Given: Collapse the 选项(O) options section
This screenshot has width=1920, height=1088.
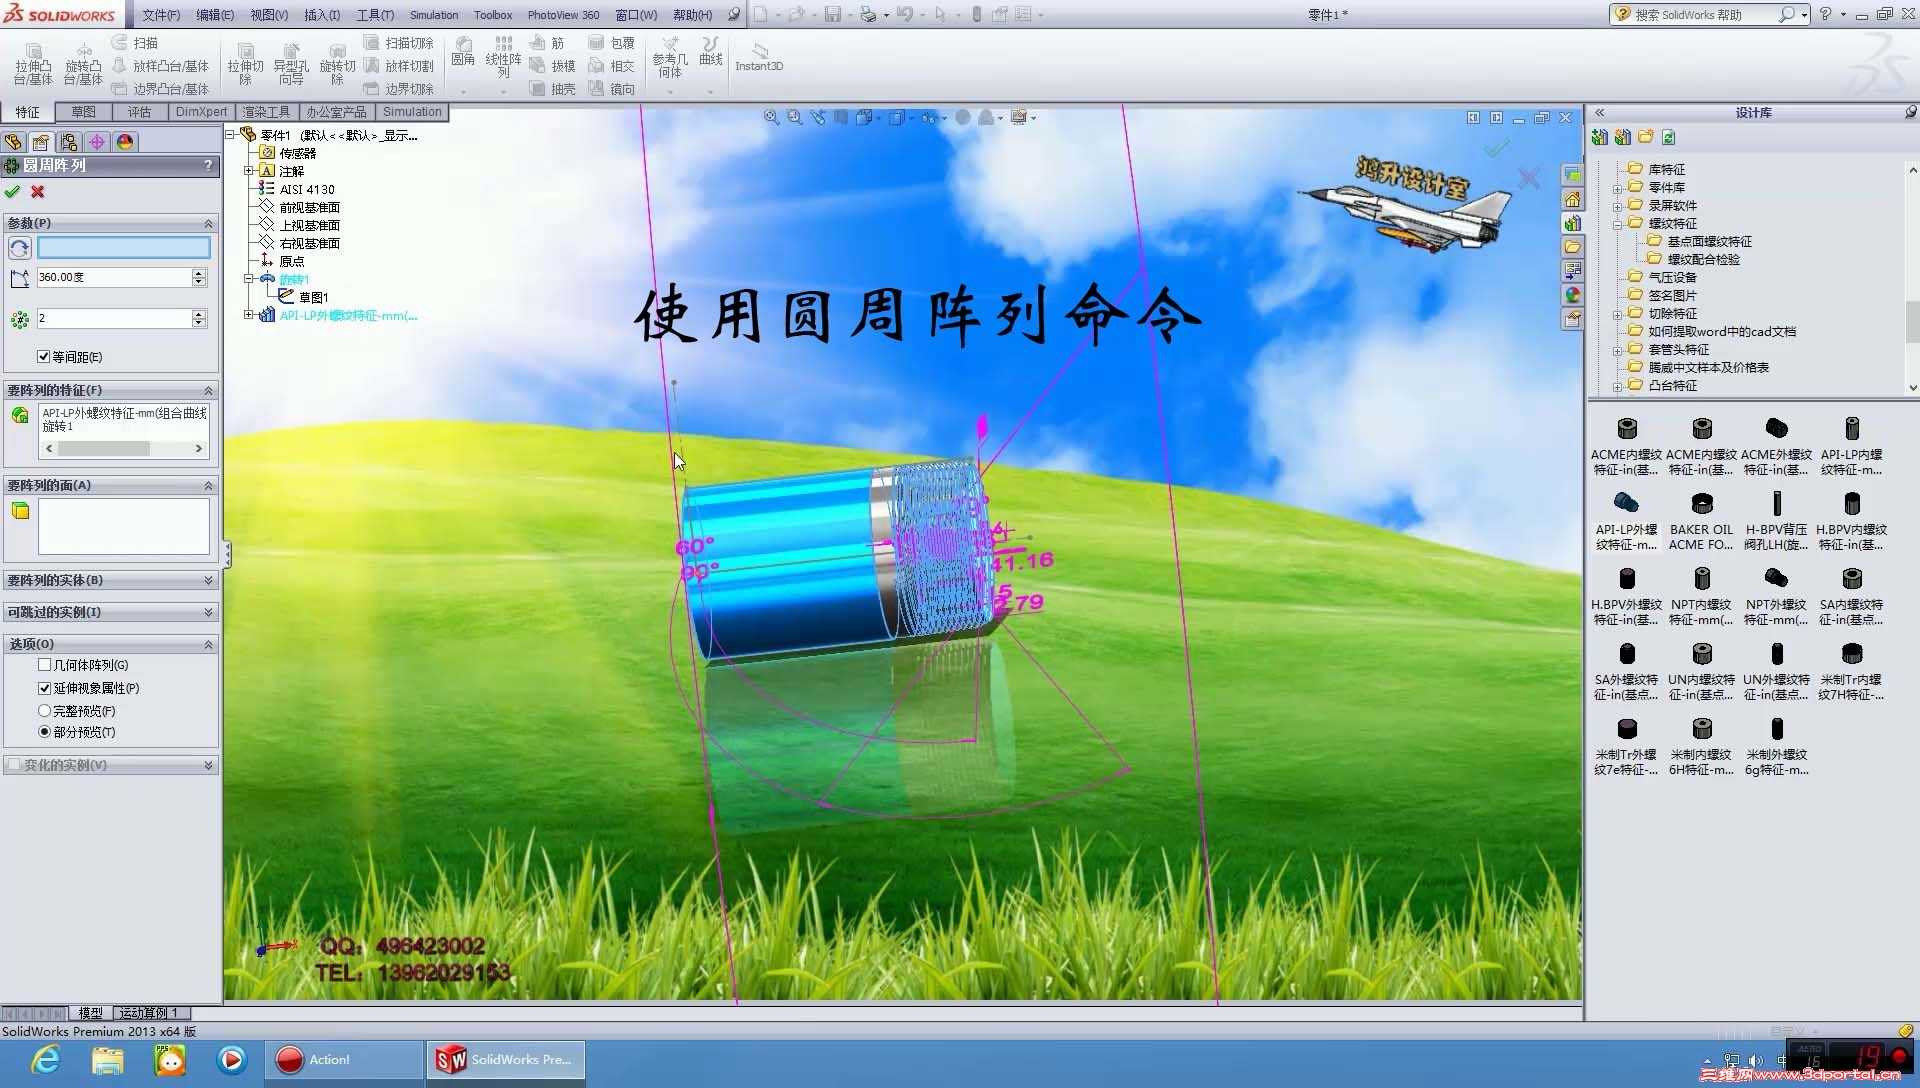Looking at the screenshot, I should click(208, 644).
